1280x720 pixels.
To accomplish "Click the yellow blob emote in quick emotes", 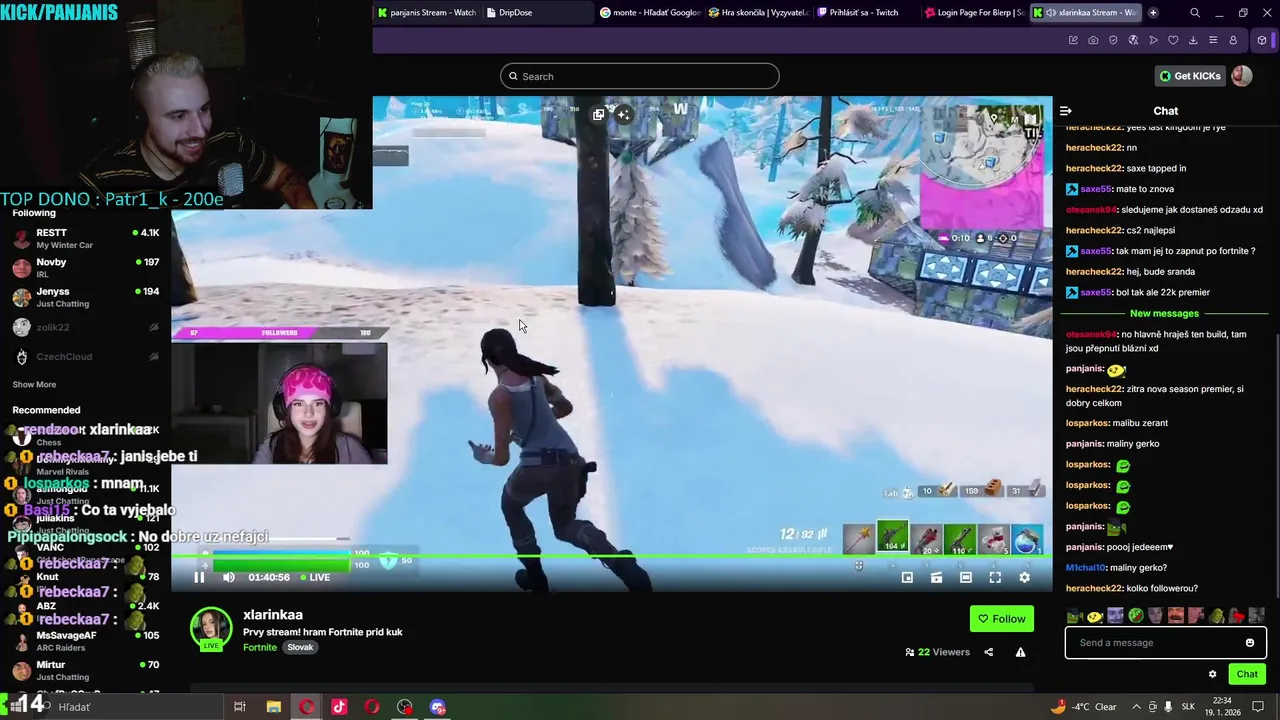I will tap(1095, 616).
